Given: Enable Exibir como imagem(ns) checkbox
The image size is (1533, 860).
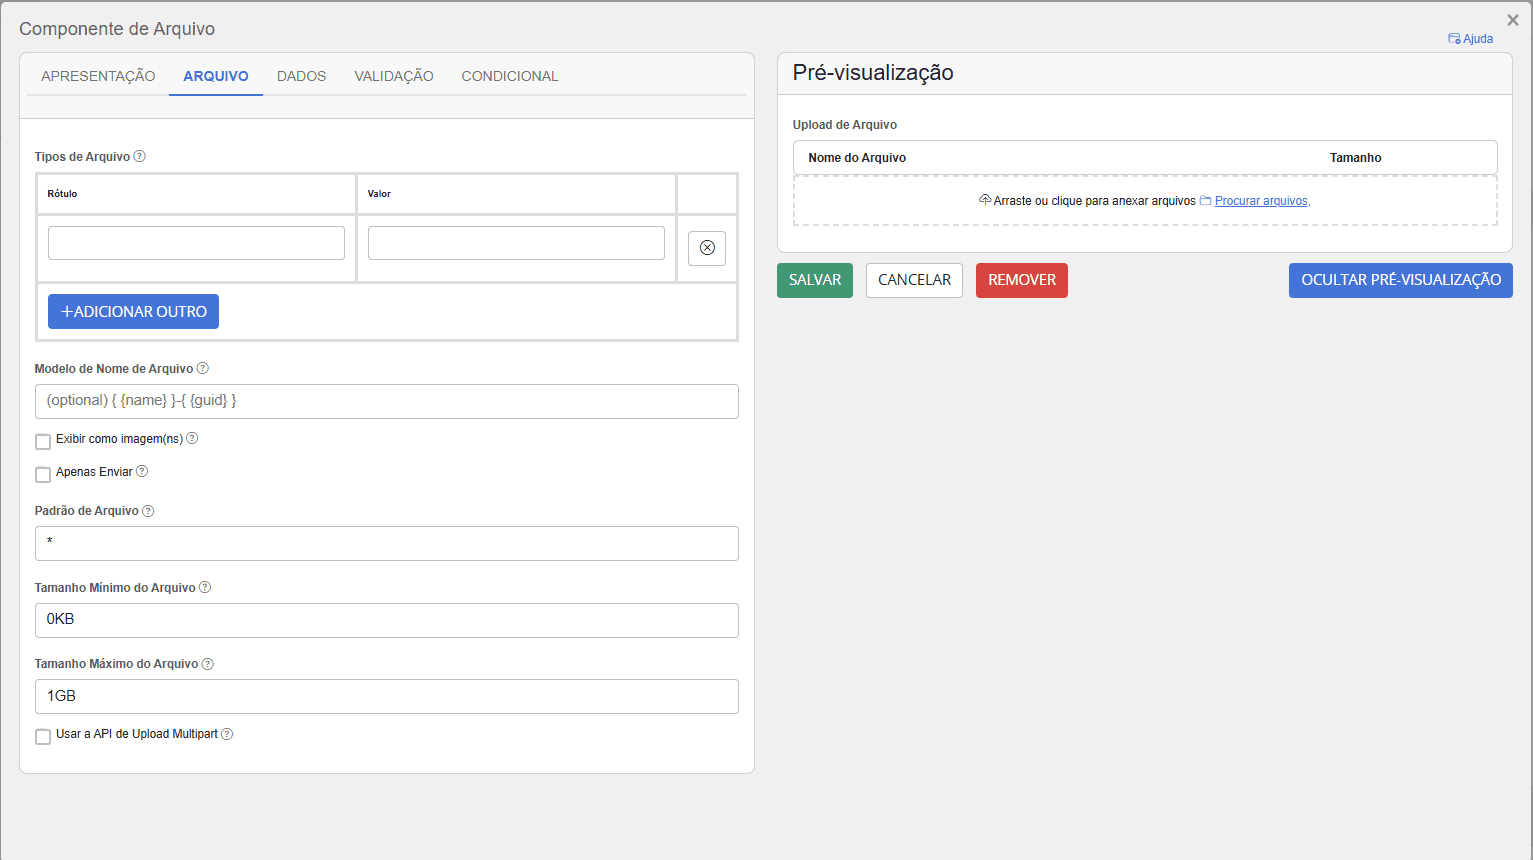Looking at the screenshot, I should [x=43, y=441].
